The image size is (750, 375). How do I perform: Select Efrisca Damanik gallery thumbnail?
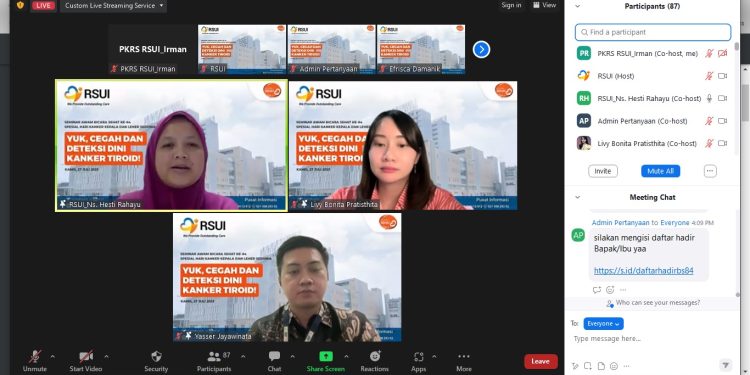click(x=421, y=49)
